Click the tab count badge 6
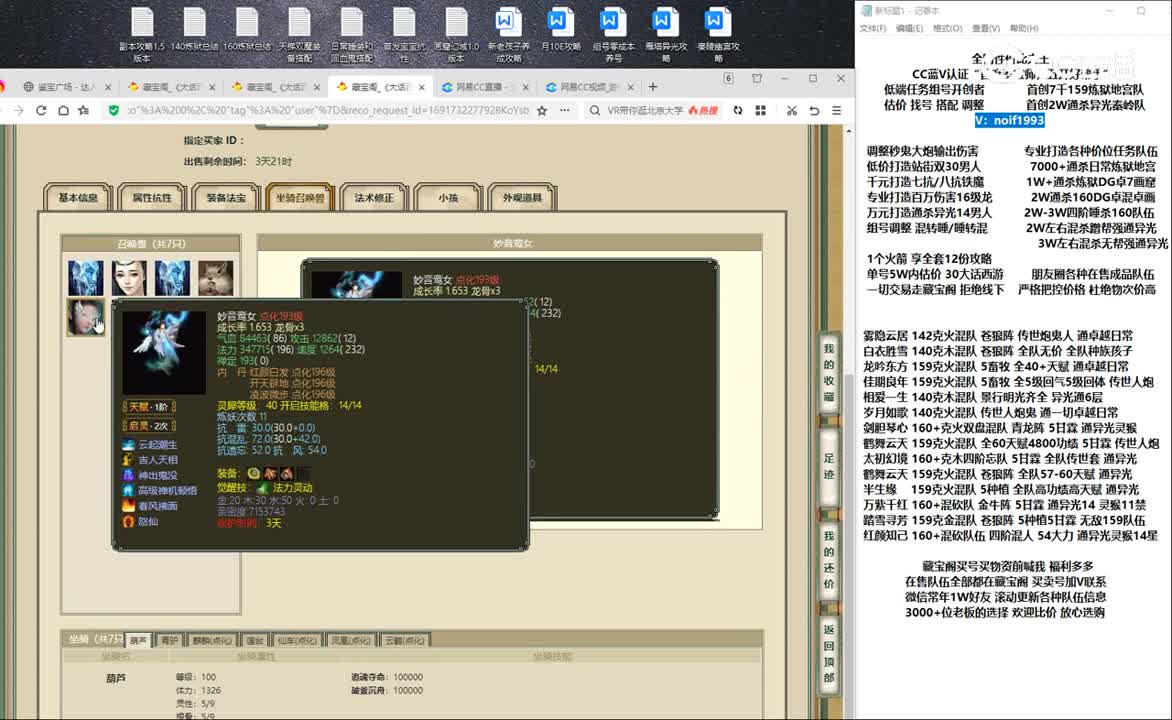This screenshot has width=1172, height=720. pyautogui.click(x=728, y=79)
